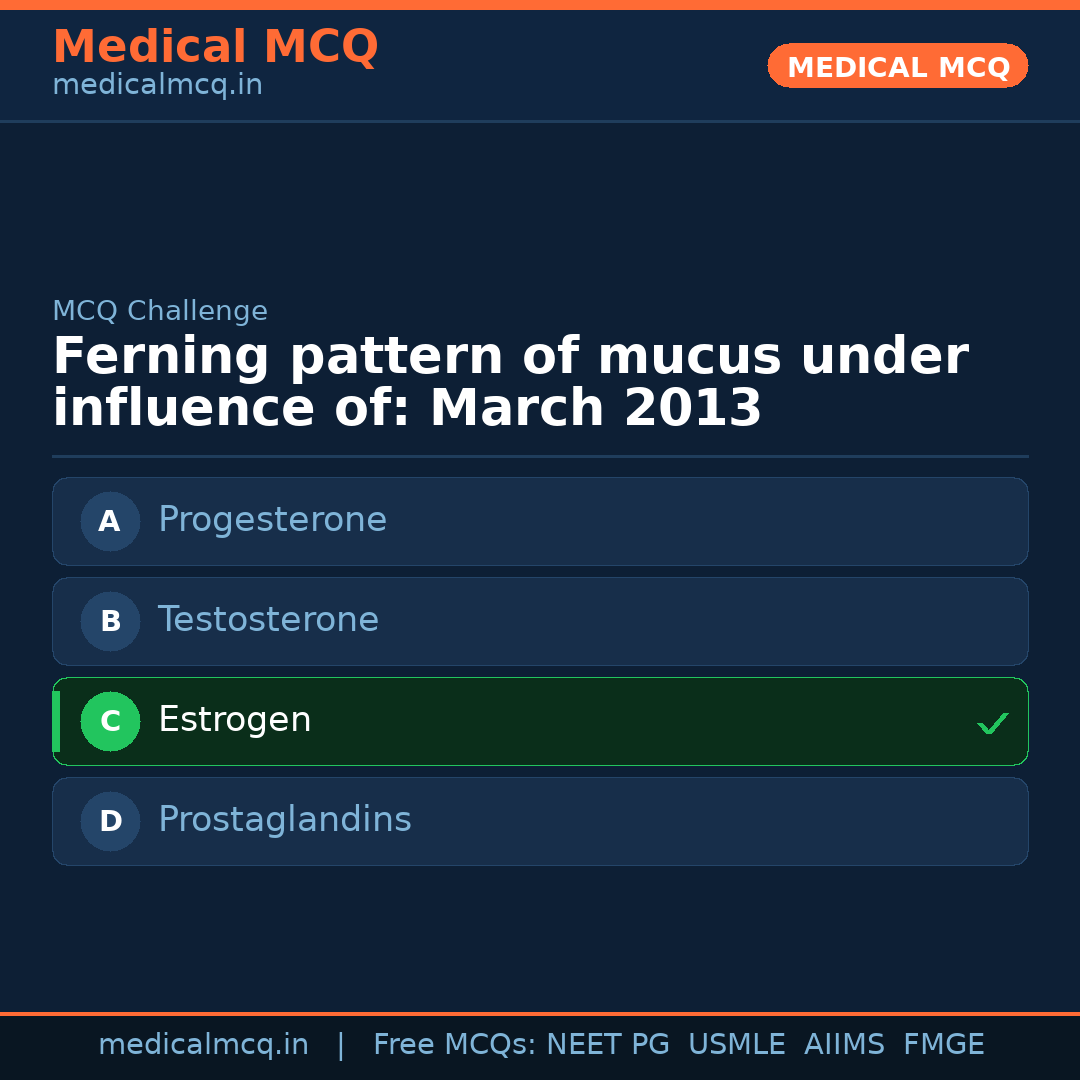The height and width of the screenshot is (1080, 1080).
Task: Click the green checkmark on option C
Action: (992, 722)
